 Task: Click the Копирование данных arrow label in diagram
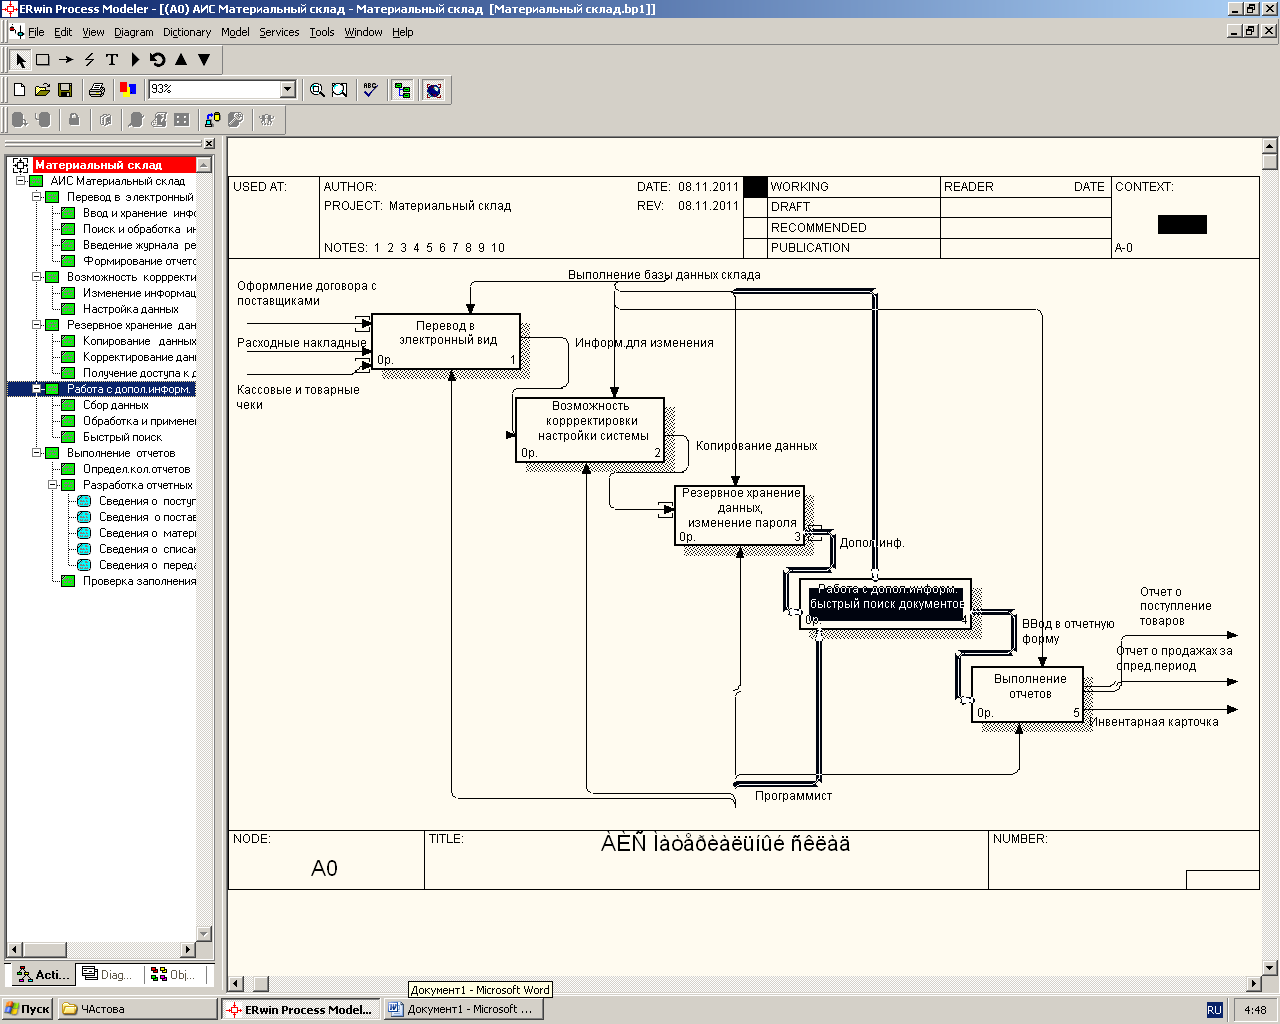pos(757,446)
